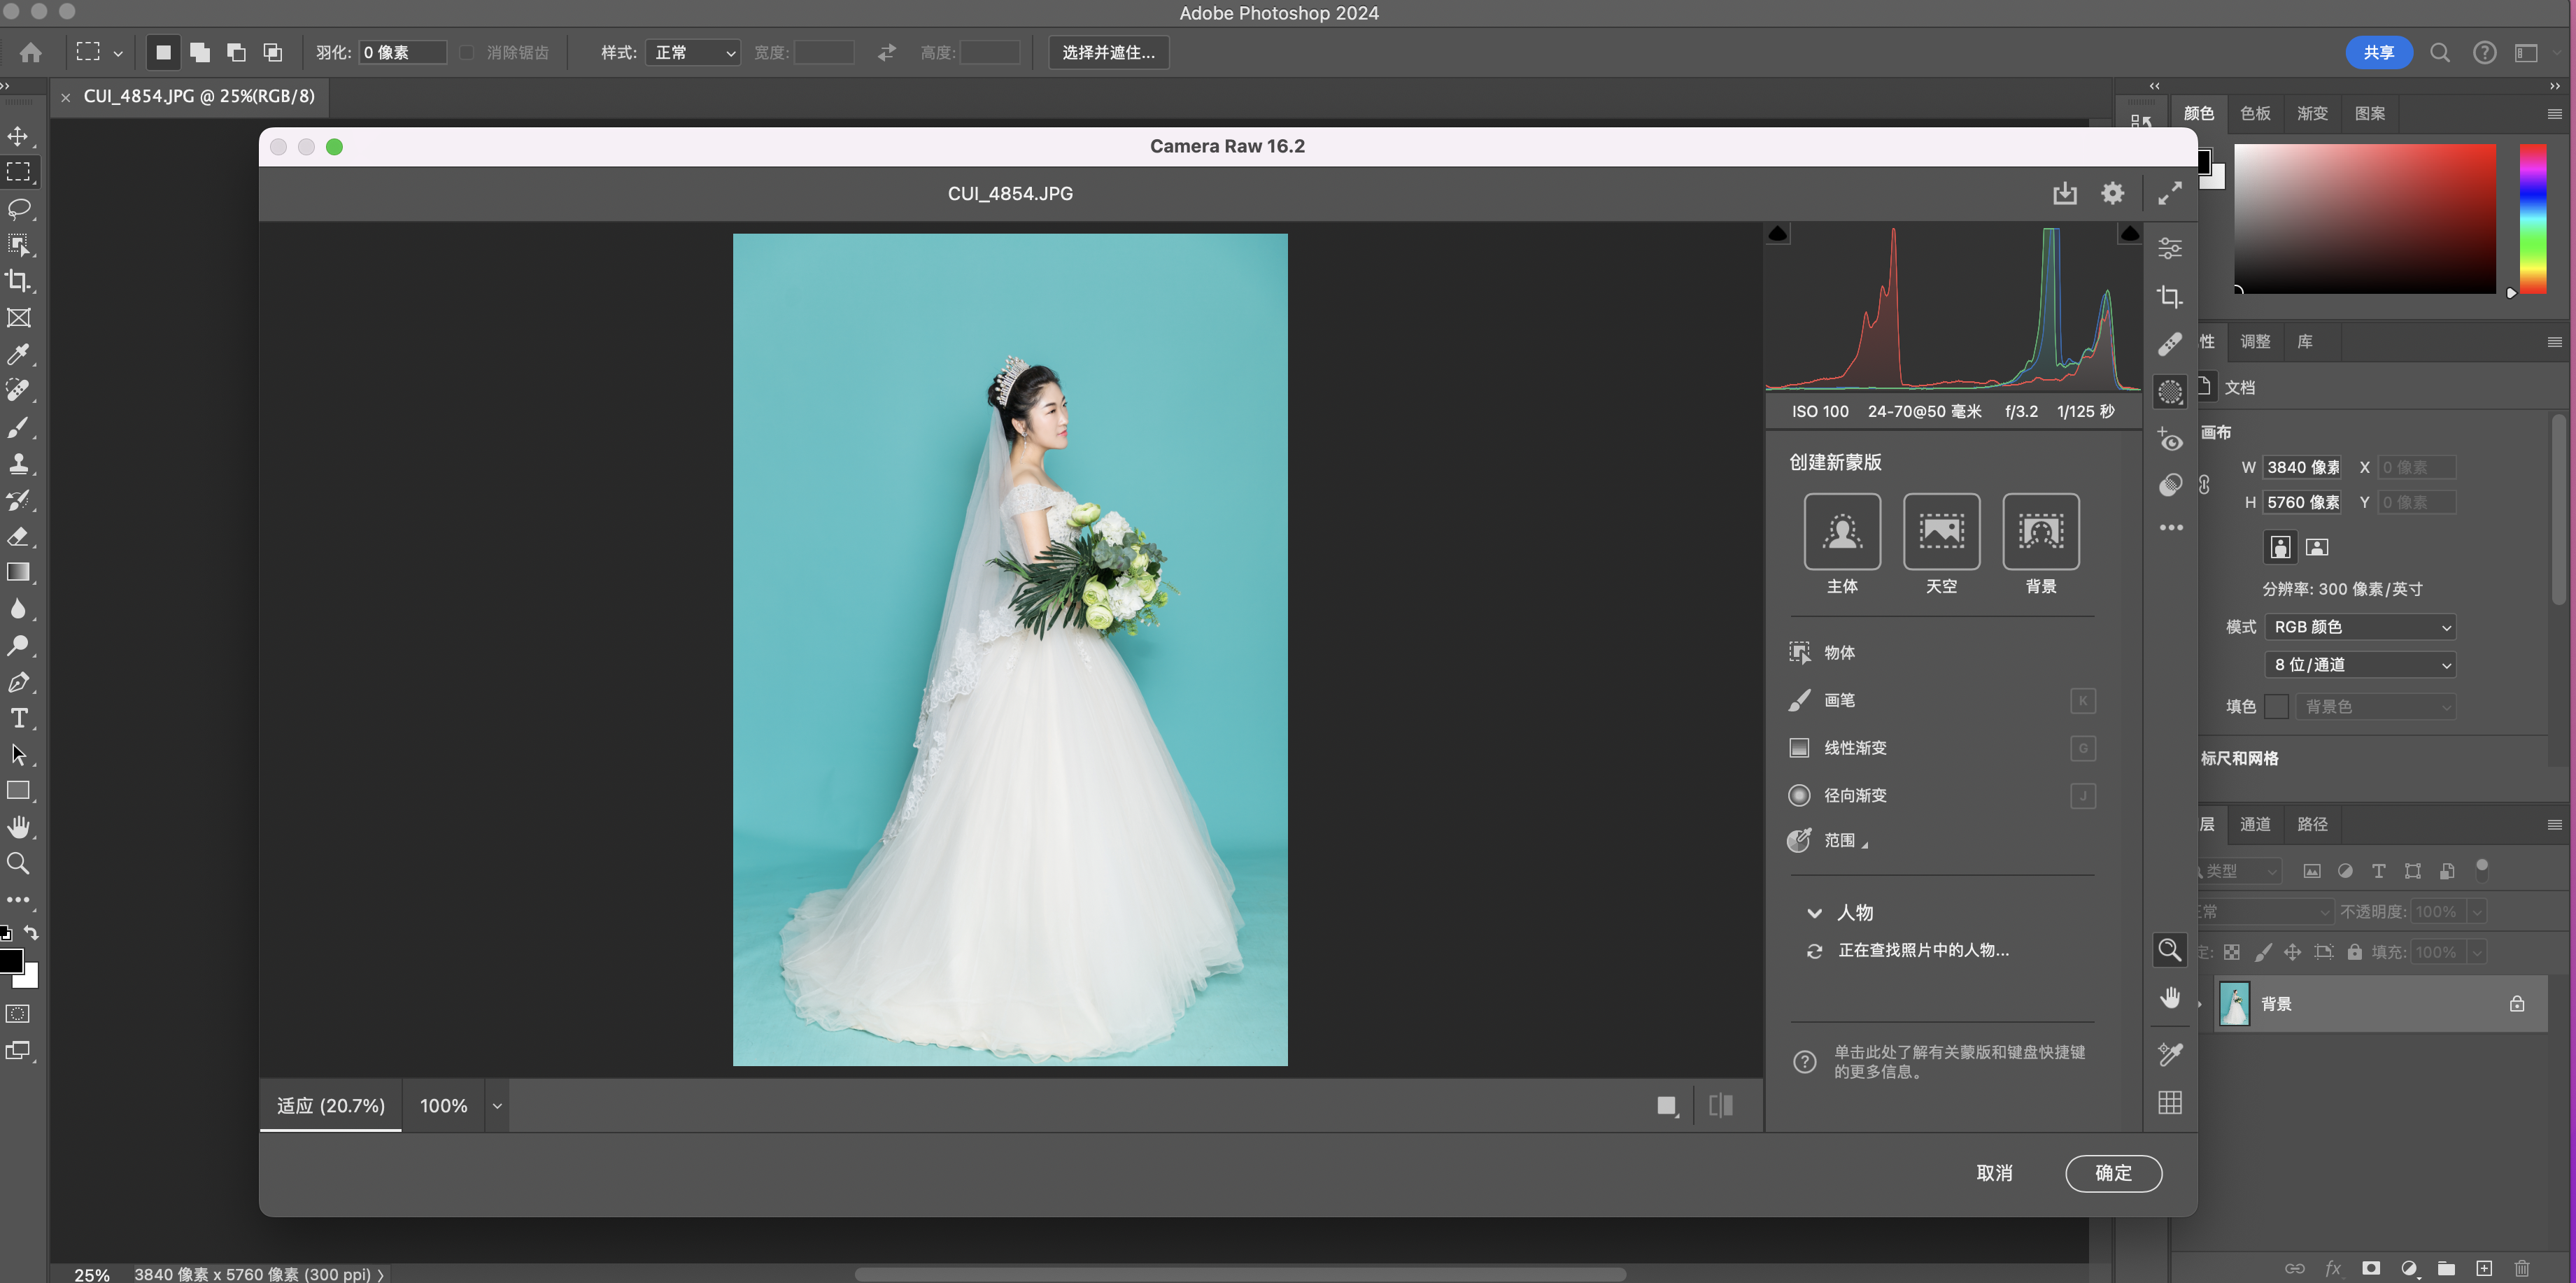Collapse the 人物 (People) section
Viewport: 2576px width, 1283px height.
1814,913
